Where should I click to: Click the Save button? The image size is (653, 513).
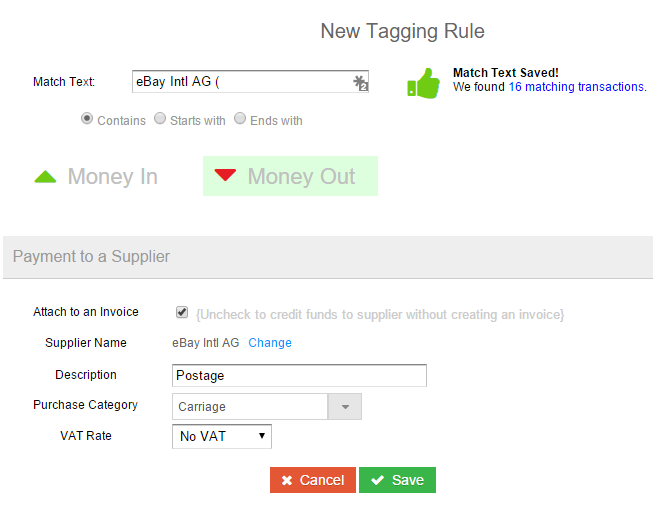(x=397, y=480)
